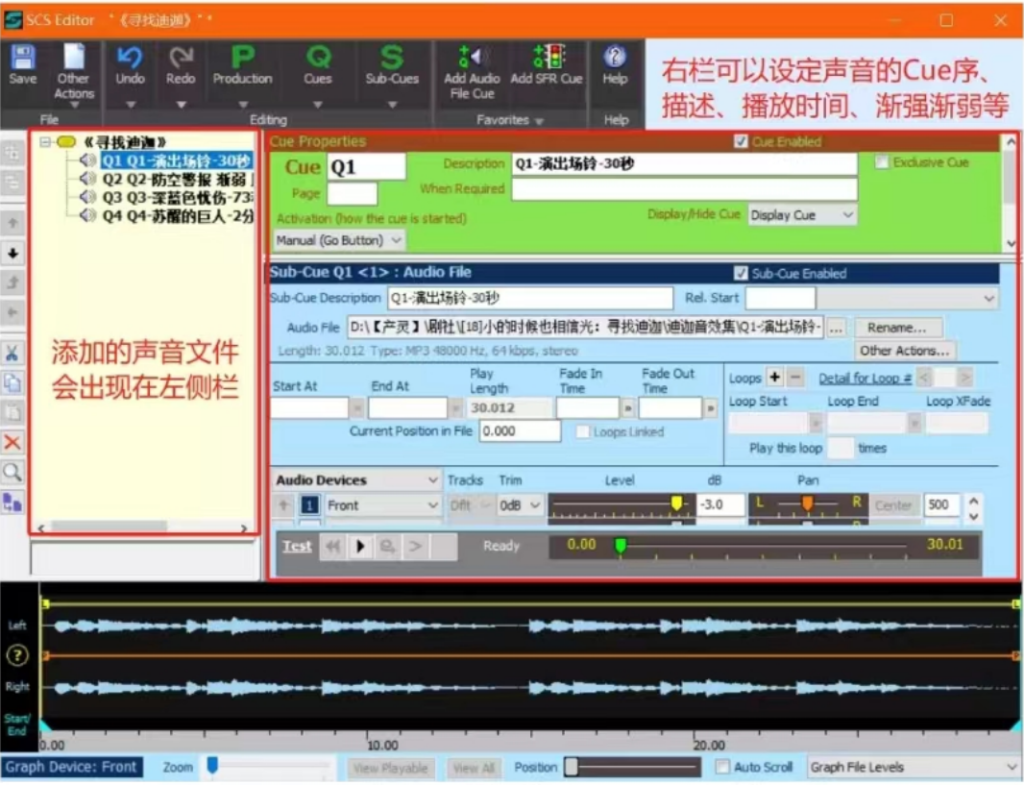This screenshot has width=1024, height=785.
Task: Click the Fade In Time input field
Action: tap(587, 408)
